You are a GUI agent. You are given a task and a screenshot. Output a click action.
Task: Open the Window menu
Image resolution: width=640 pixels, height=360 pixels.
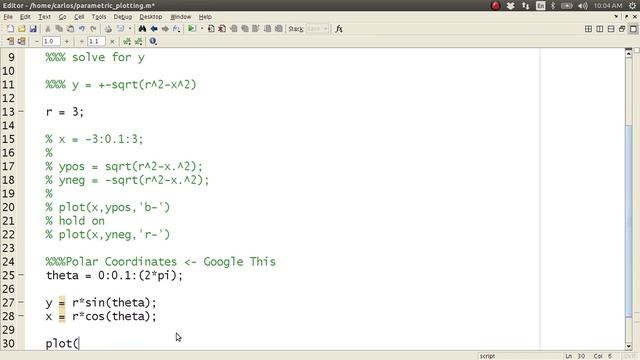[x=180, y=17]
